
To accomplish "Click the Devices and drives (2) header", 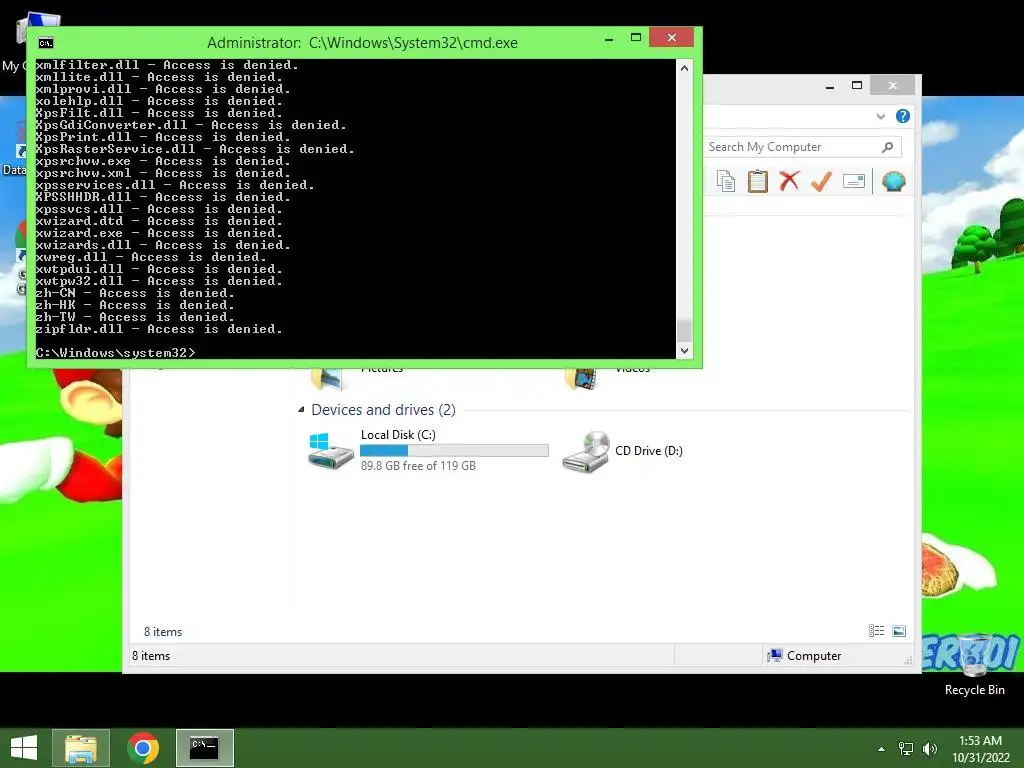I will (383, 409).
